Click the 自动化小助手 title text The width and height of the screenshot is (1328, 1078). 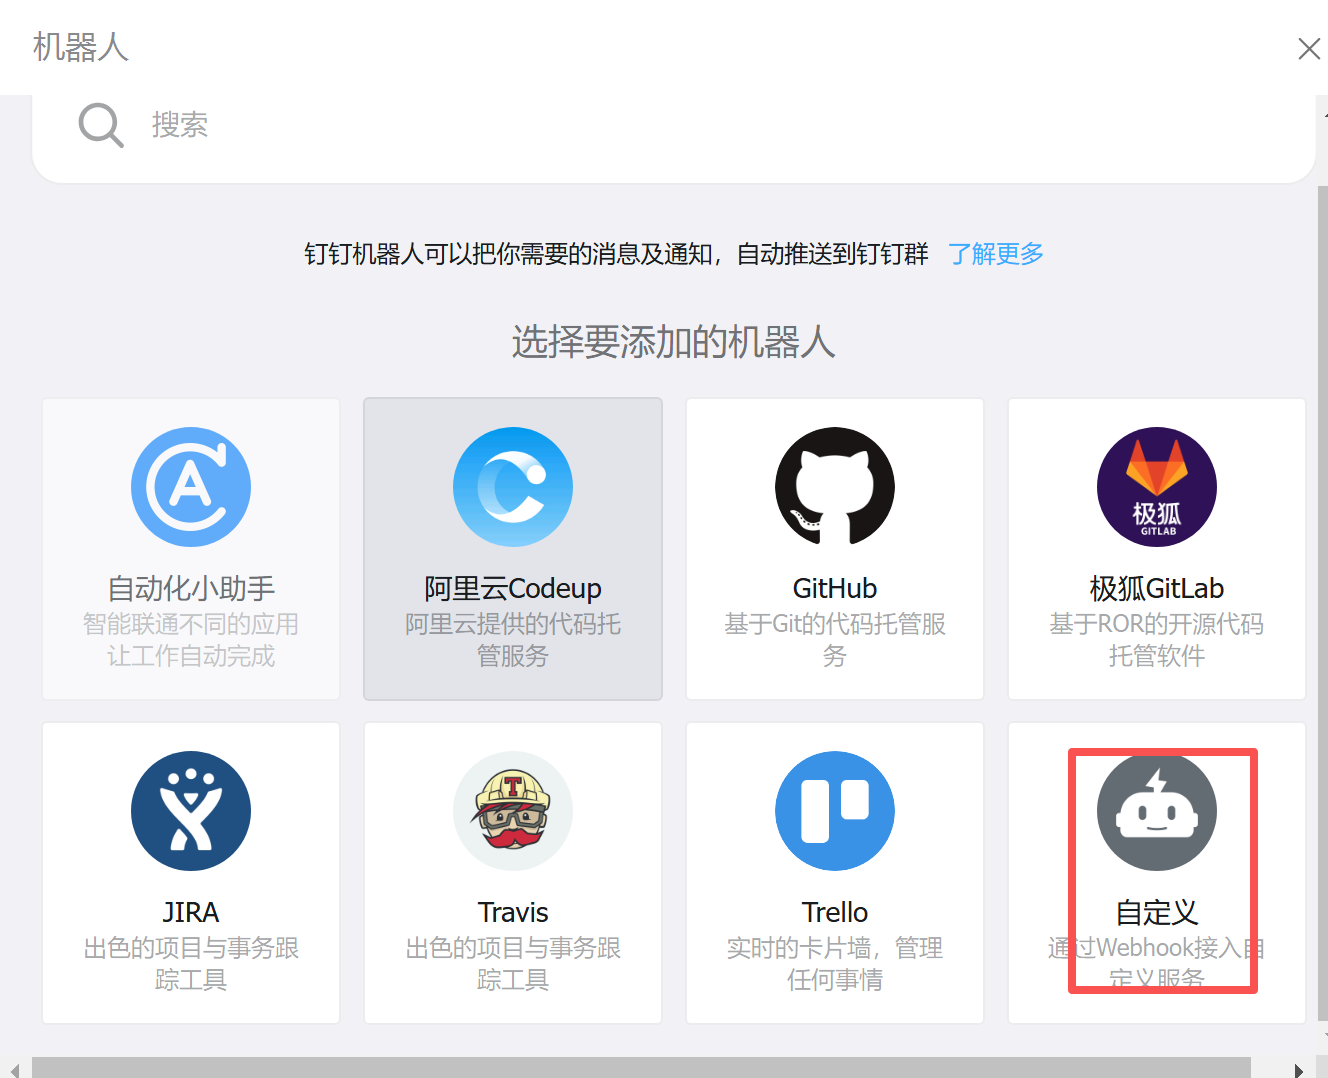point(191,588)
